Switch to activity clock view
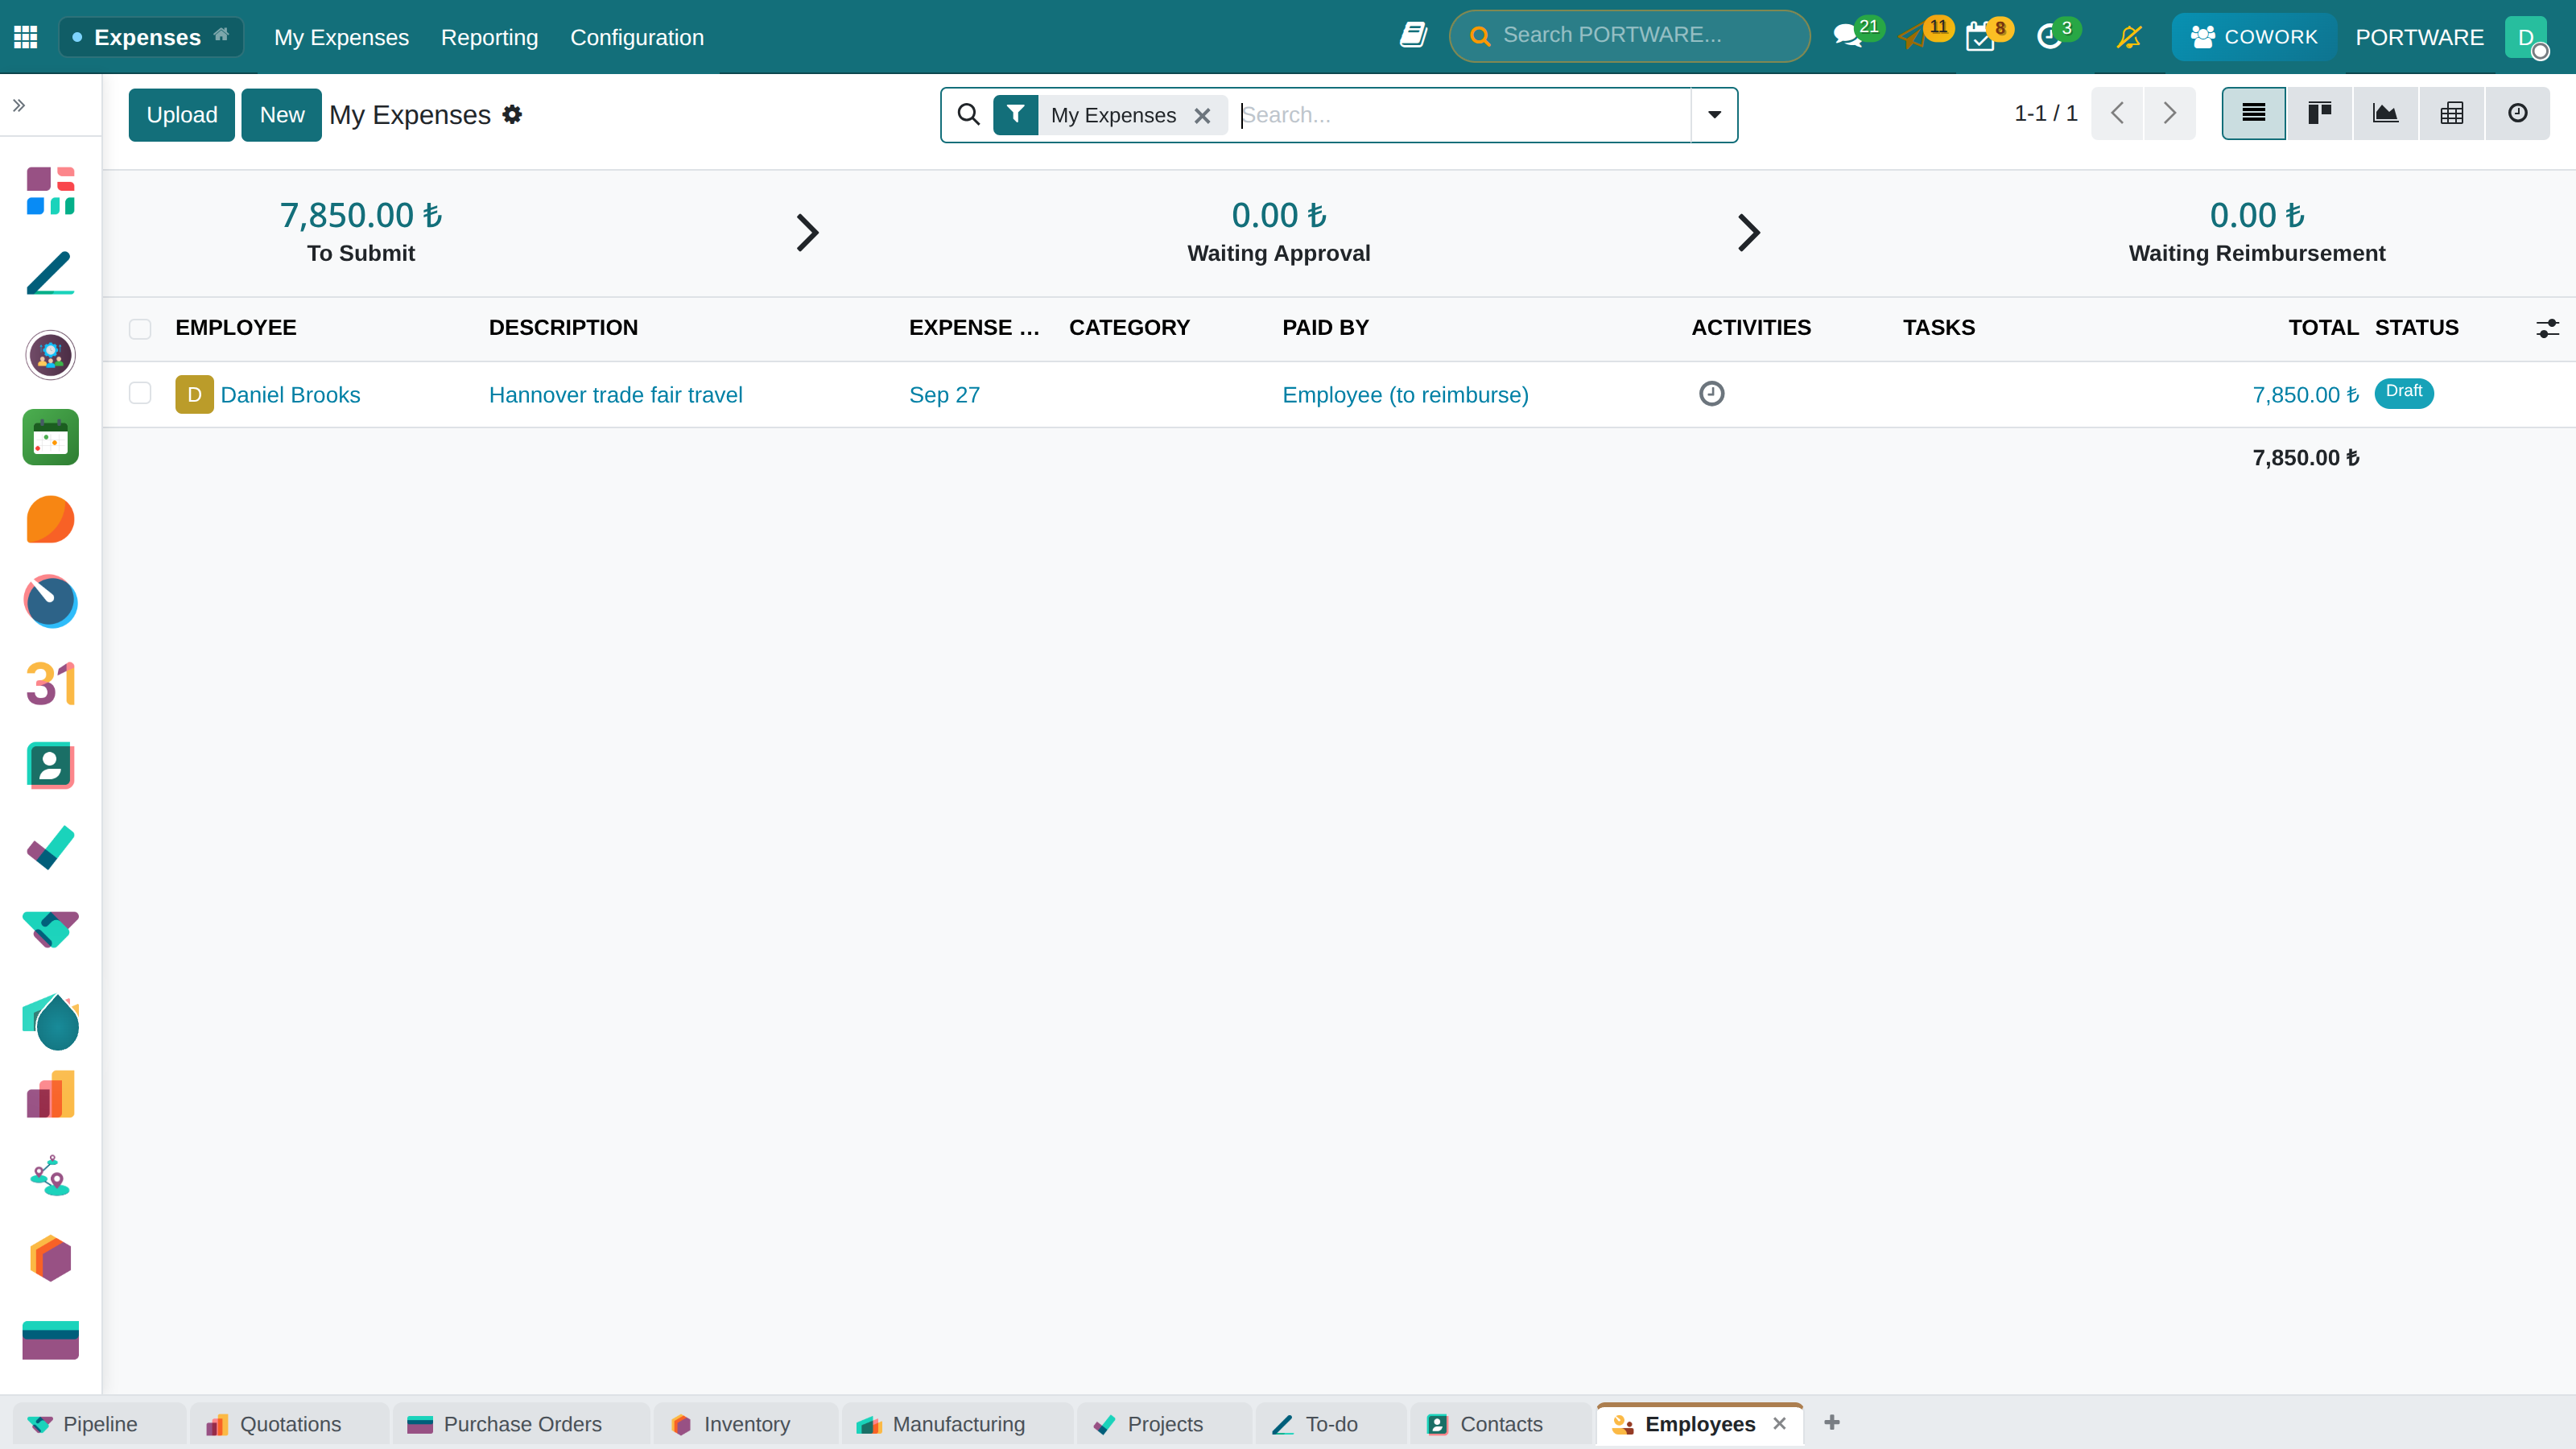The width and height of the screenshot is (2576, 1449). (x=2518, y=113)
